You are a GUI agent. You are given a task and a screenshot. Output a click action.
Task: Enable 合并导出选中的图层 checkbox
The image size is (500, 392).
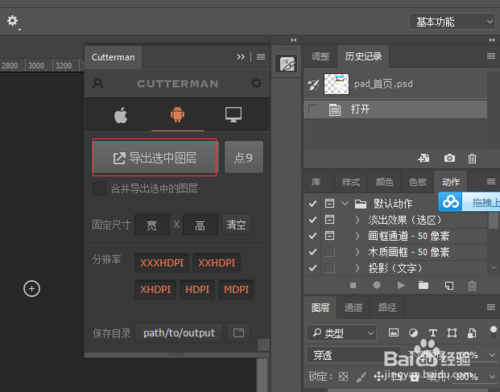[99, 189]
